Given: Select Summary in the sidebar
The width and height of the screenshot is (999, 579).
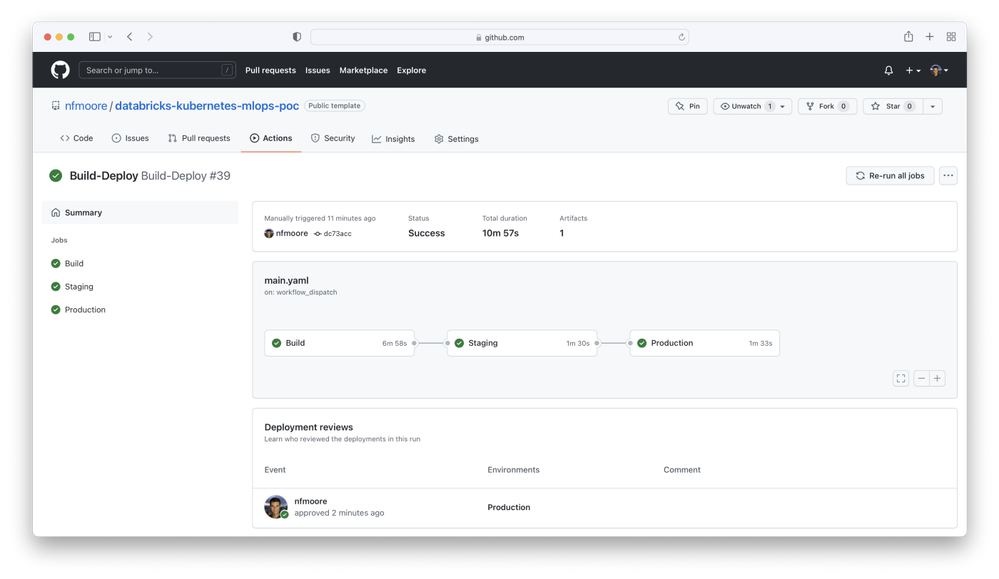Looking at the screenshot, I should [x=140, y=213].
